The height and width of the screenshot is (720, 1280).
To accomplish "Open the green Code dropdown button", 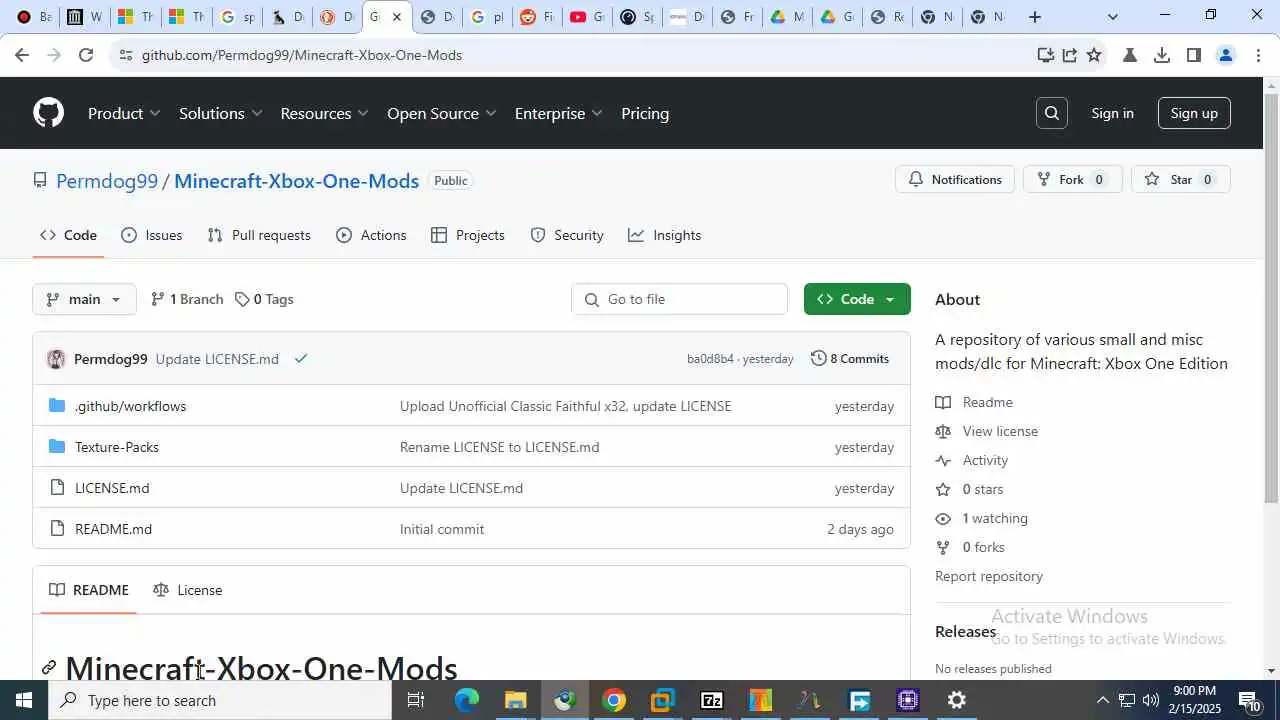I will coord(857,299).
